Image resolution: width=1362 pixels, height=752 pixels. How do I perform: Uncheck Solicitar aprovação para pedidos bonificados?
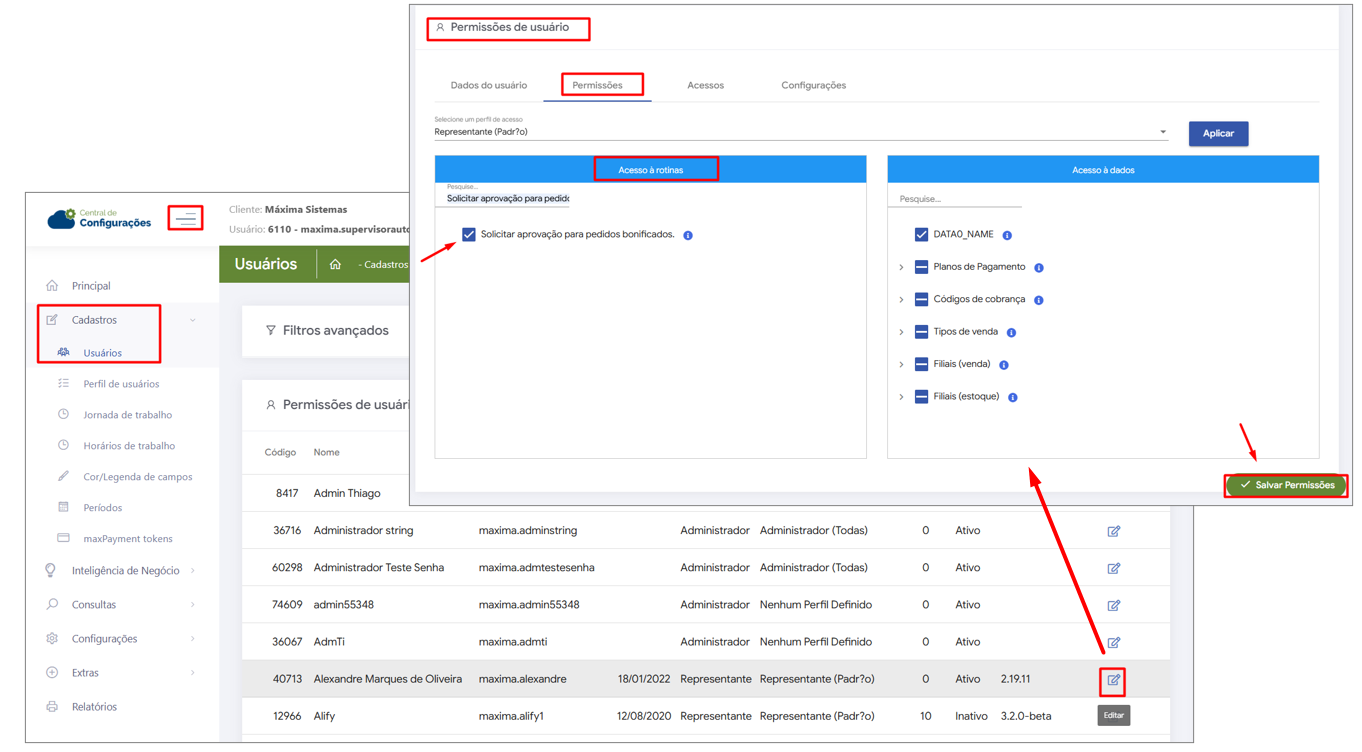(x=469, y=234)
